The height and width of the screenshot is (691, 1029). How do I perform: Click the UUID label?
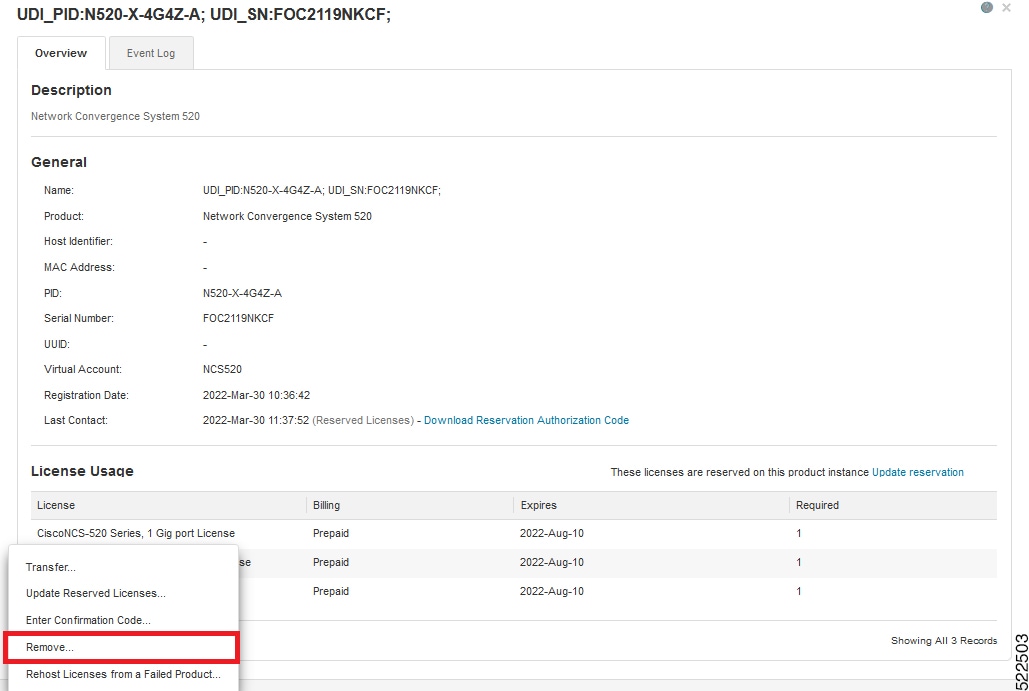tap(56, 345)
